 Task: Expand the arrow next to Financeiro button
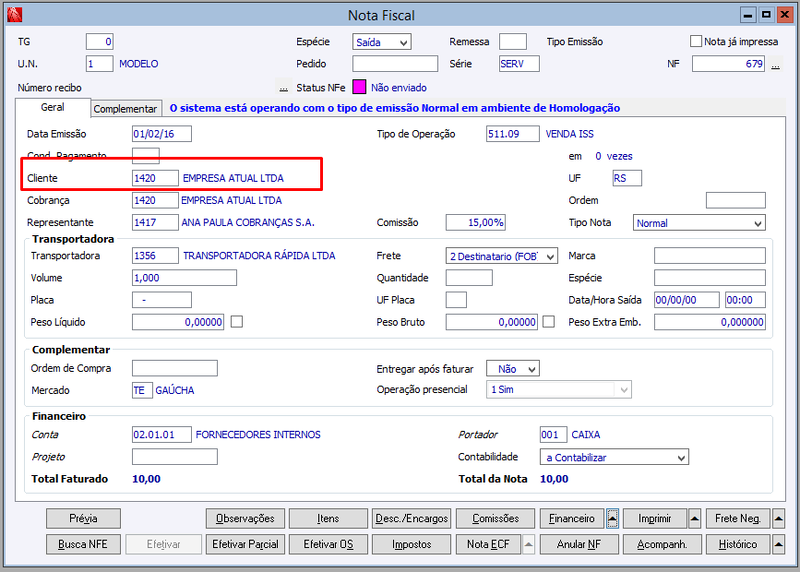612,518
